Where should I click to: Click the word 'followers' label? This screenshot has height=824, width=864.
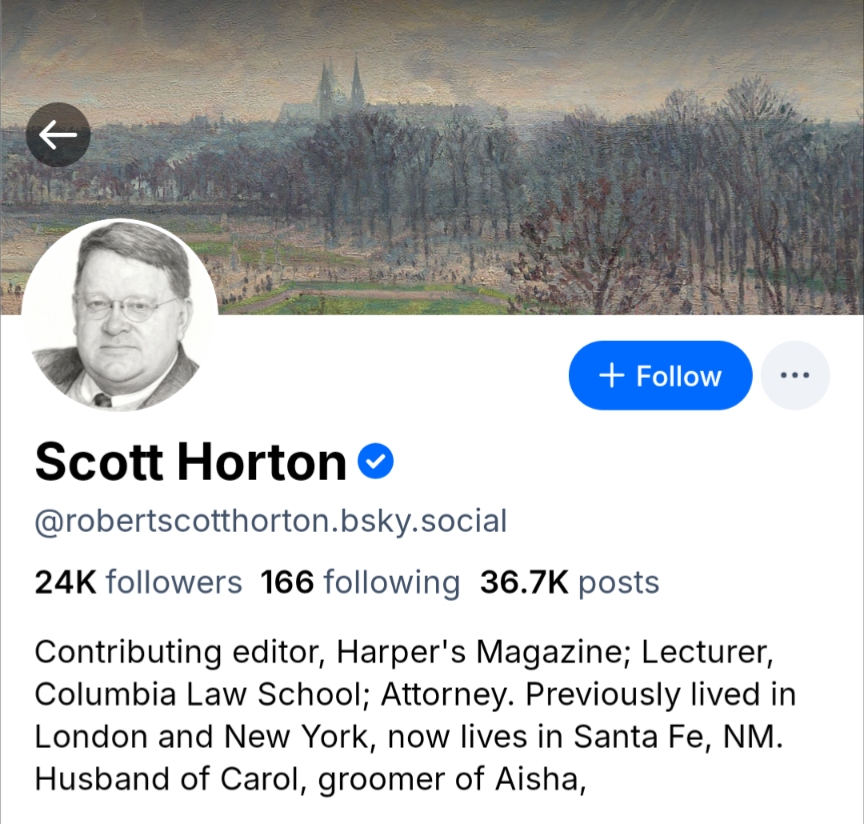(x=174, y=582)
